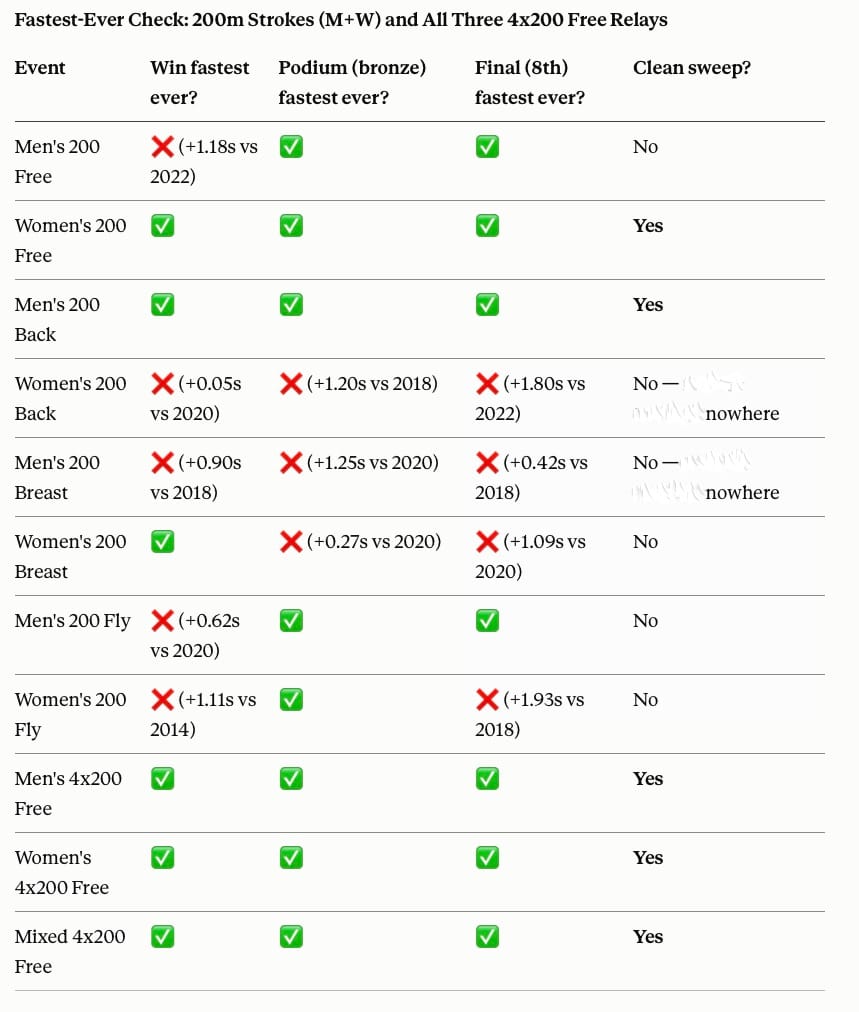The width and height of the screenshot is (859, 1012).
Task: Click the green check in Men's 200 Back podium column
Action: [291, 305]
